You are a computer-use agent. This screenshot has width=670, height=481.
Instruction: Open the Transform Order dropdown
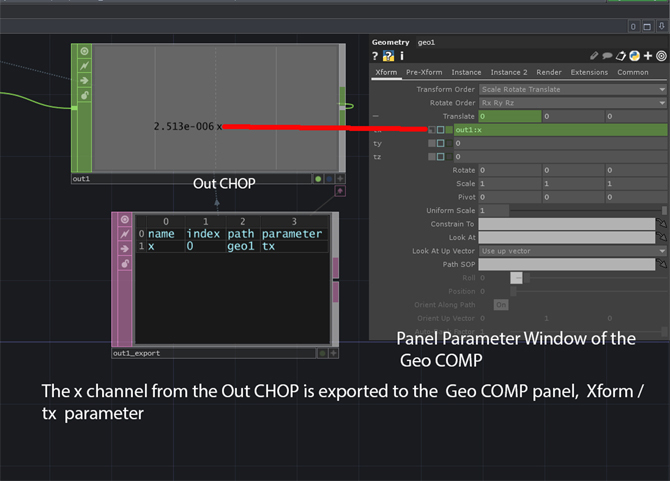[x=573, y=89]
